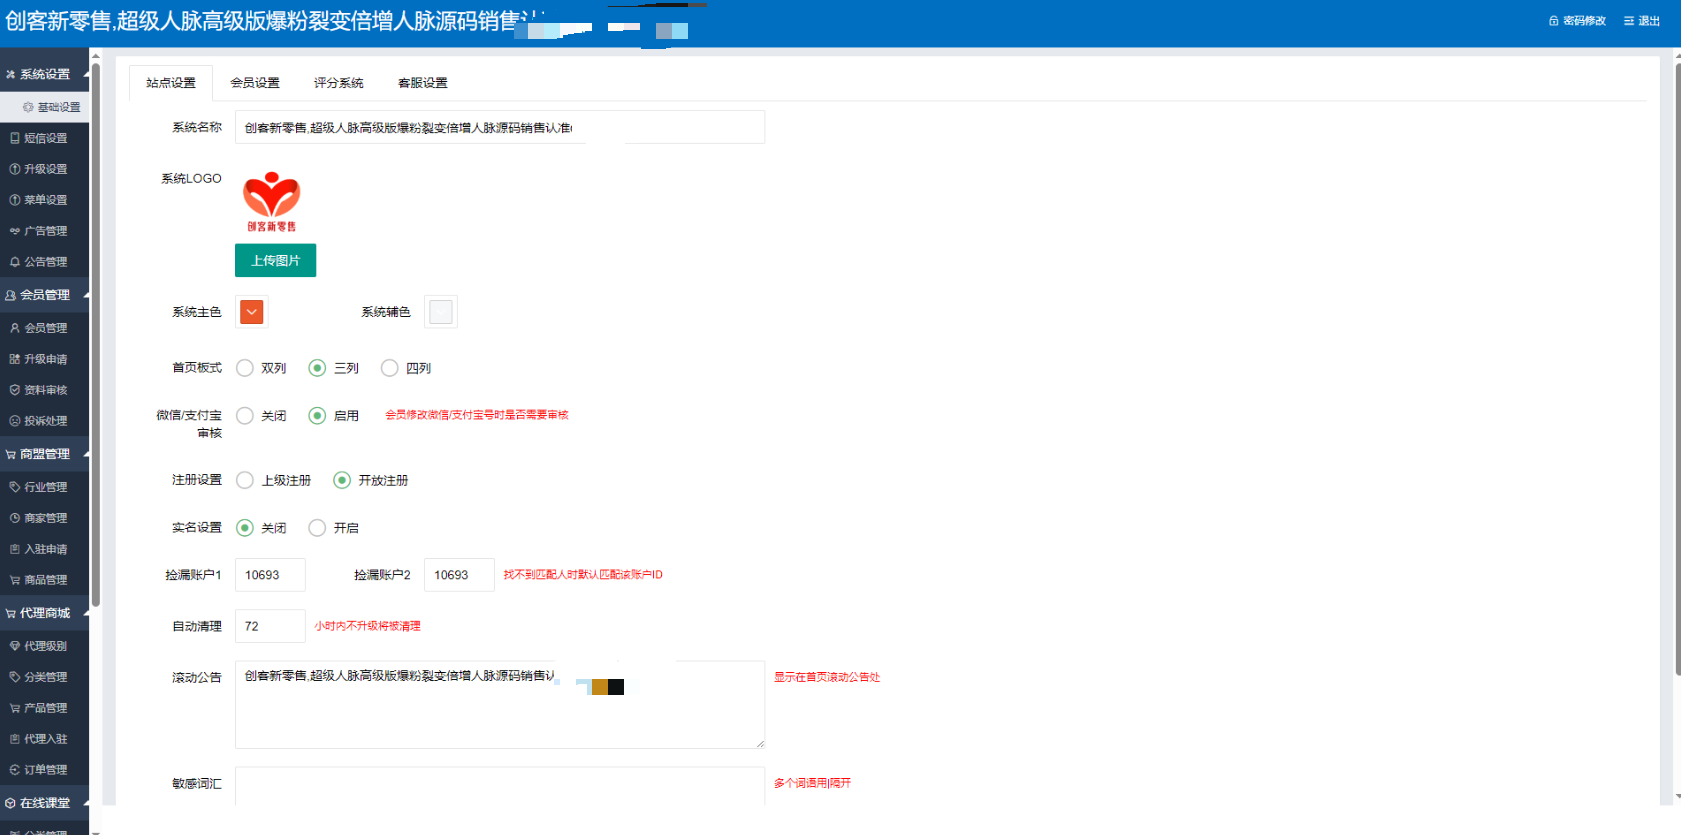This screenshot has width=1681, height=835.
Task: Collapse the 代理商城 sidebar section
Action: click(86, 613)
